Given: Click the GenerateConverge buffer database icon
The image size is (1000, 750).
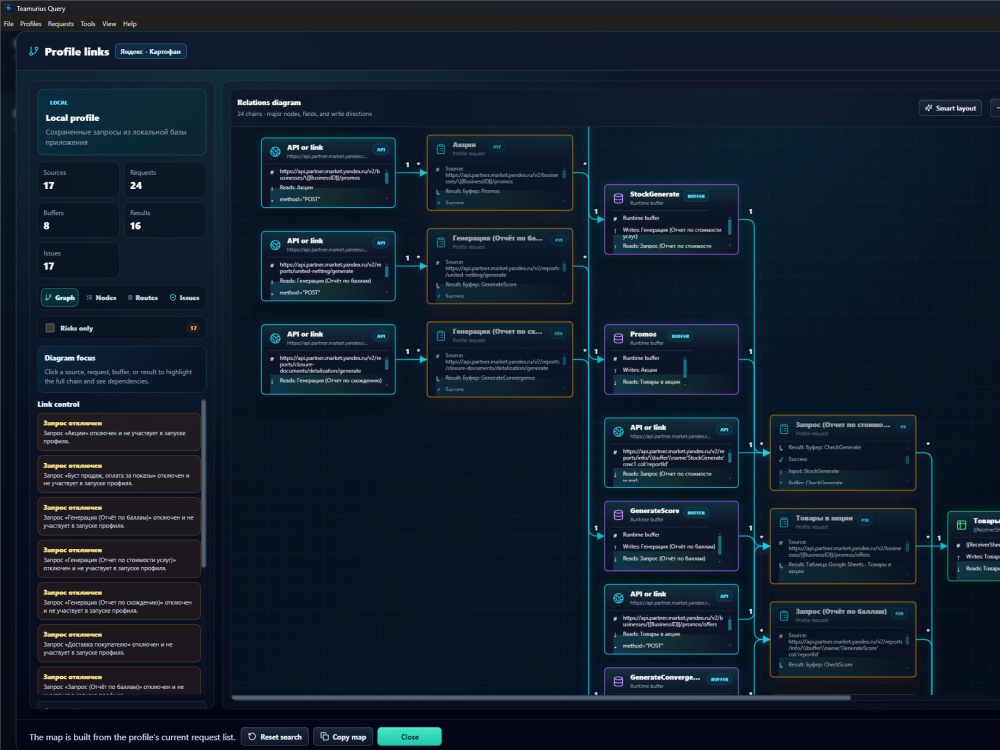Looking at the screenshot, I should 618,682.
